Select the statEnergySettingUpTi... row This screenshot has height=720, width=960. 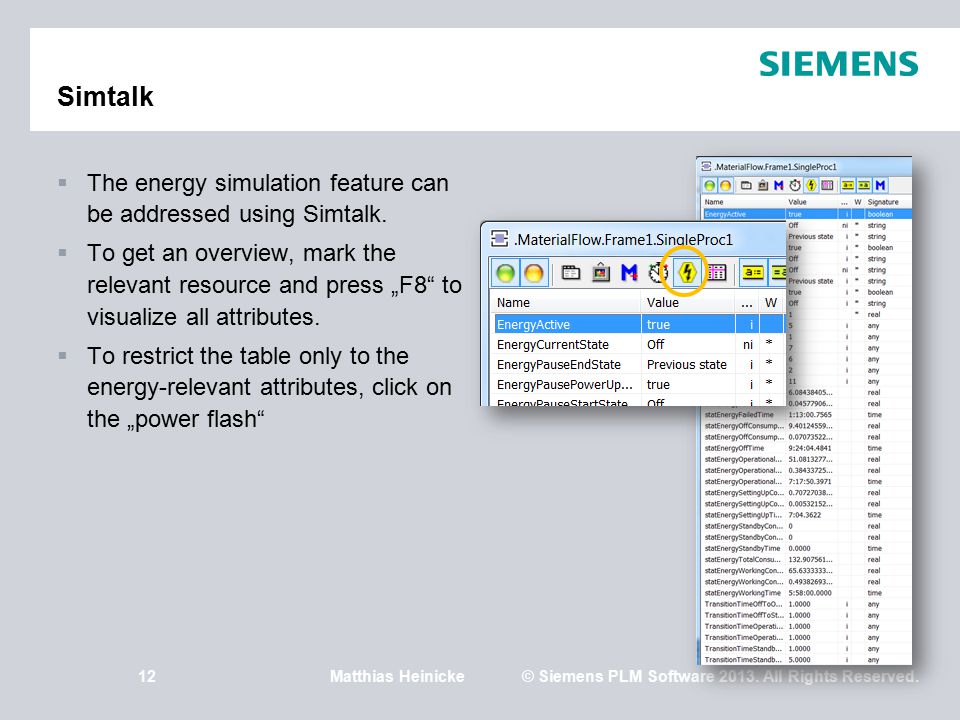click(x=806, y=515)
